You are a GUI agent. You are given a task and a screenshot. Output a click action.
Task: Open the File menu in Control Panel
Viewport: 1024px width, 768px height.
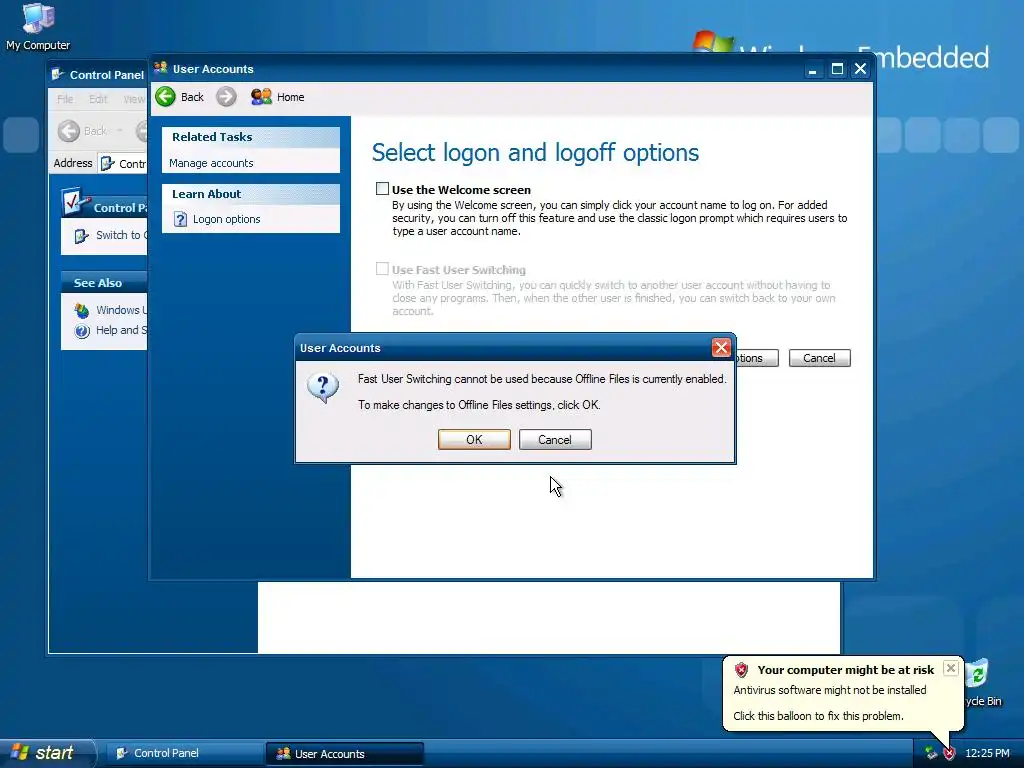[65, 99]
